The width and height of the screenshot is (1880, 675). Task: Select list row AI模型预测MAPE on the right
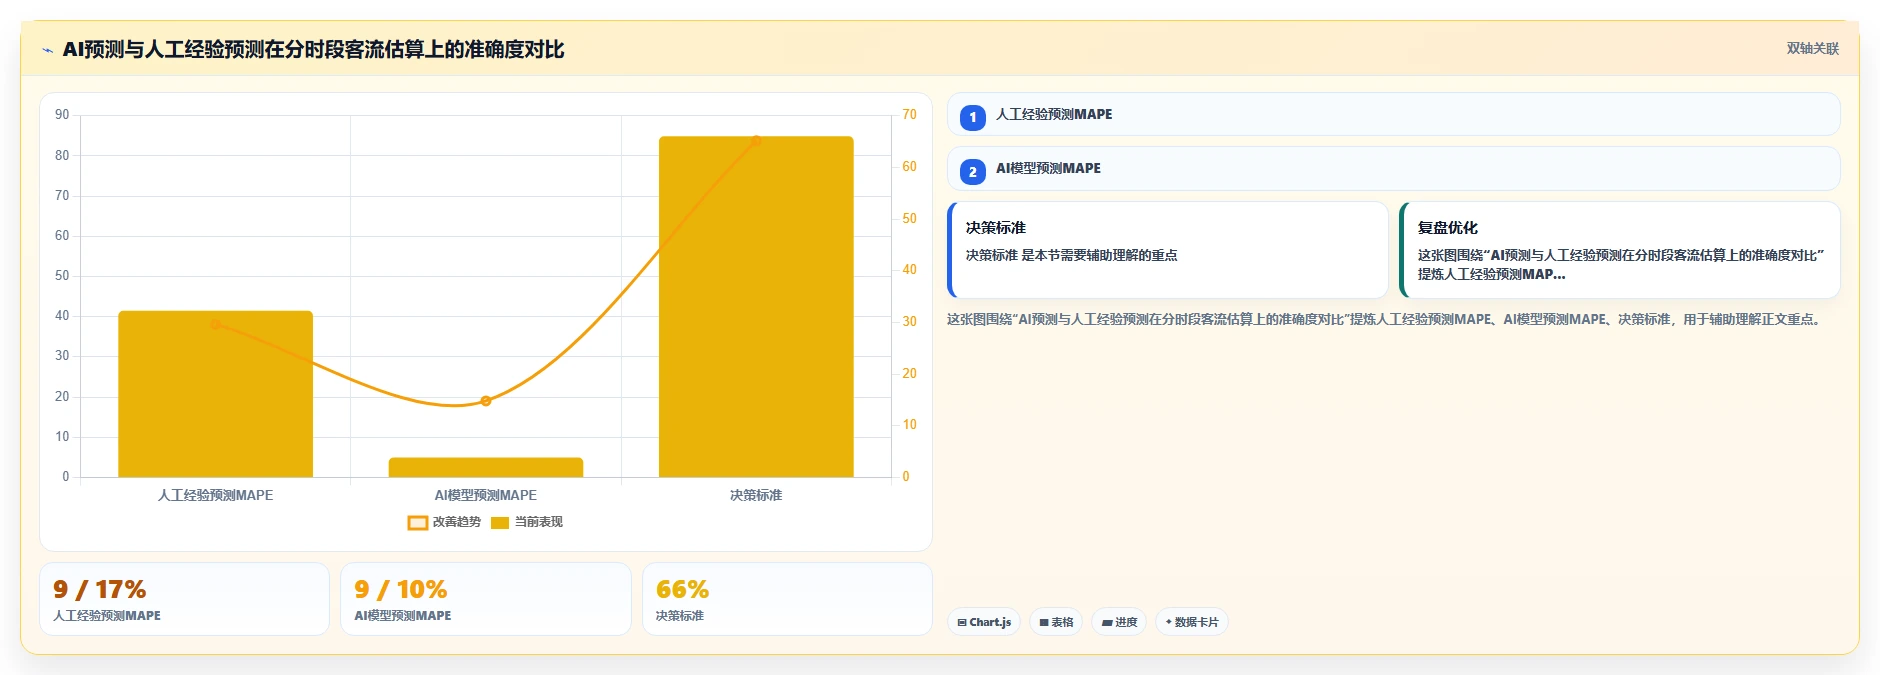[1393, 168]
